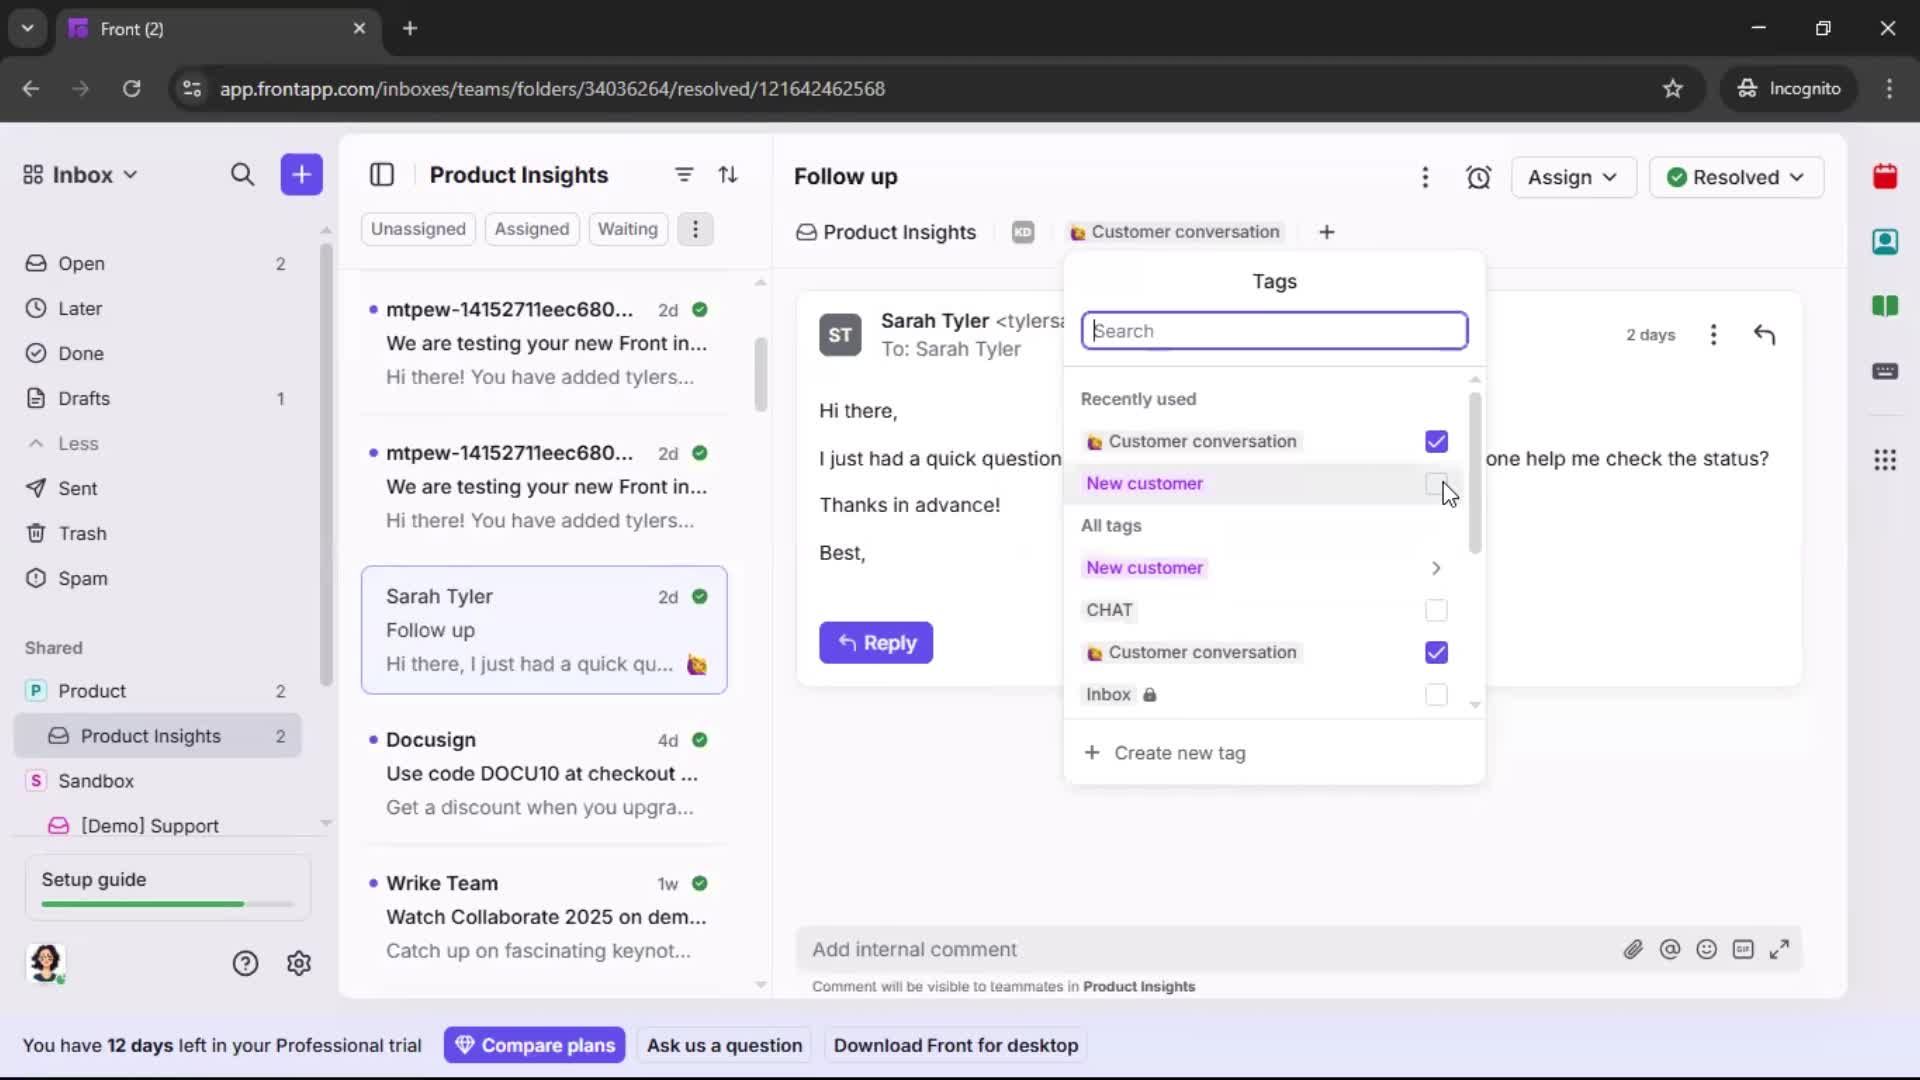Check the CHAT tag checkbox
The width and height of the screenshot is (1920, 1080).
(x=1436, y=610)
